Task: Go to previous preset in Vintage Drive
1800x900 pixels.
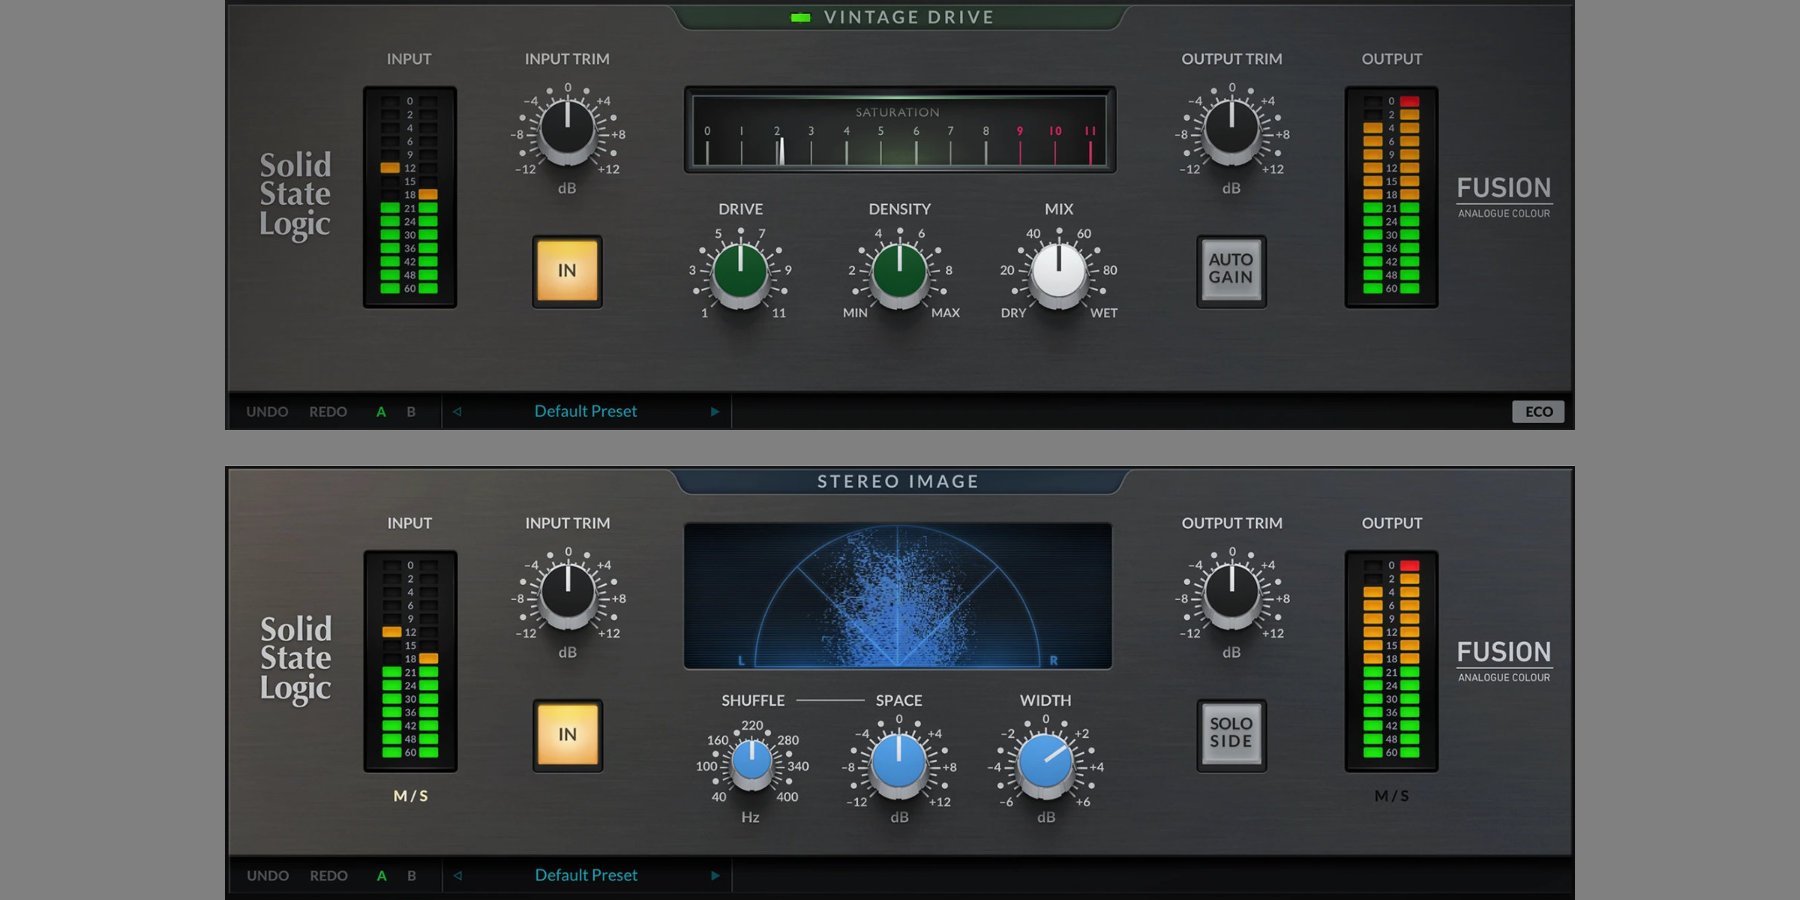Action: (457, 411)
